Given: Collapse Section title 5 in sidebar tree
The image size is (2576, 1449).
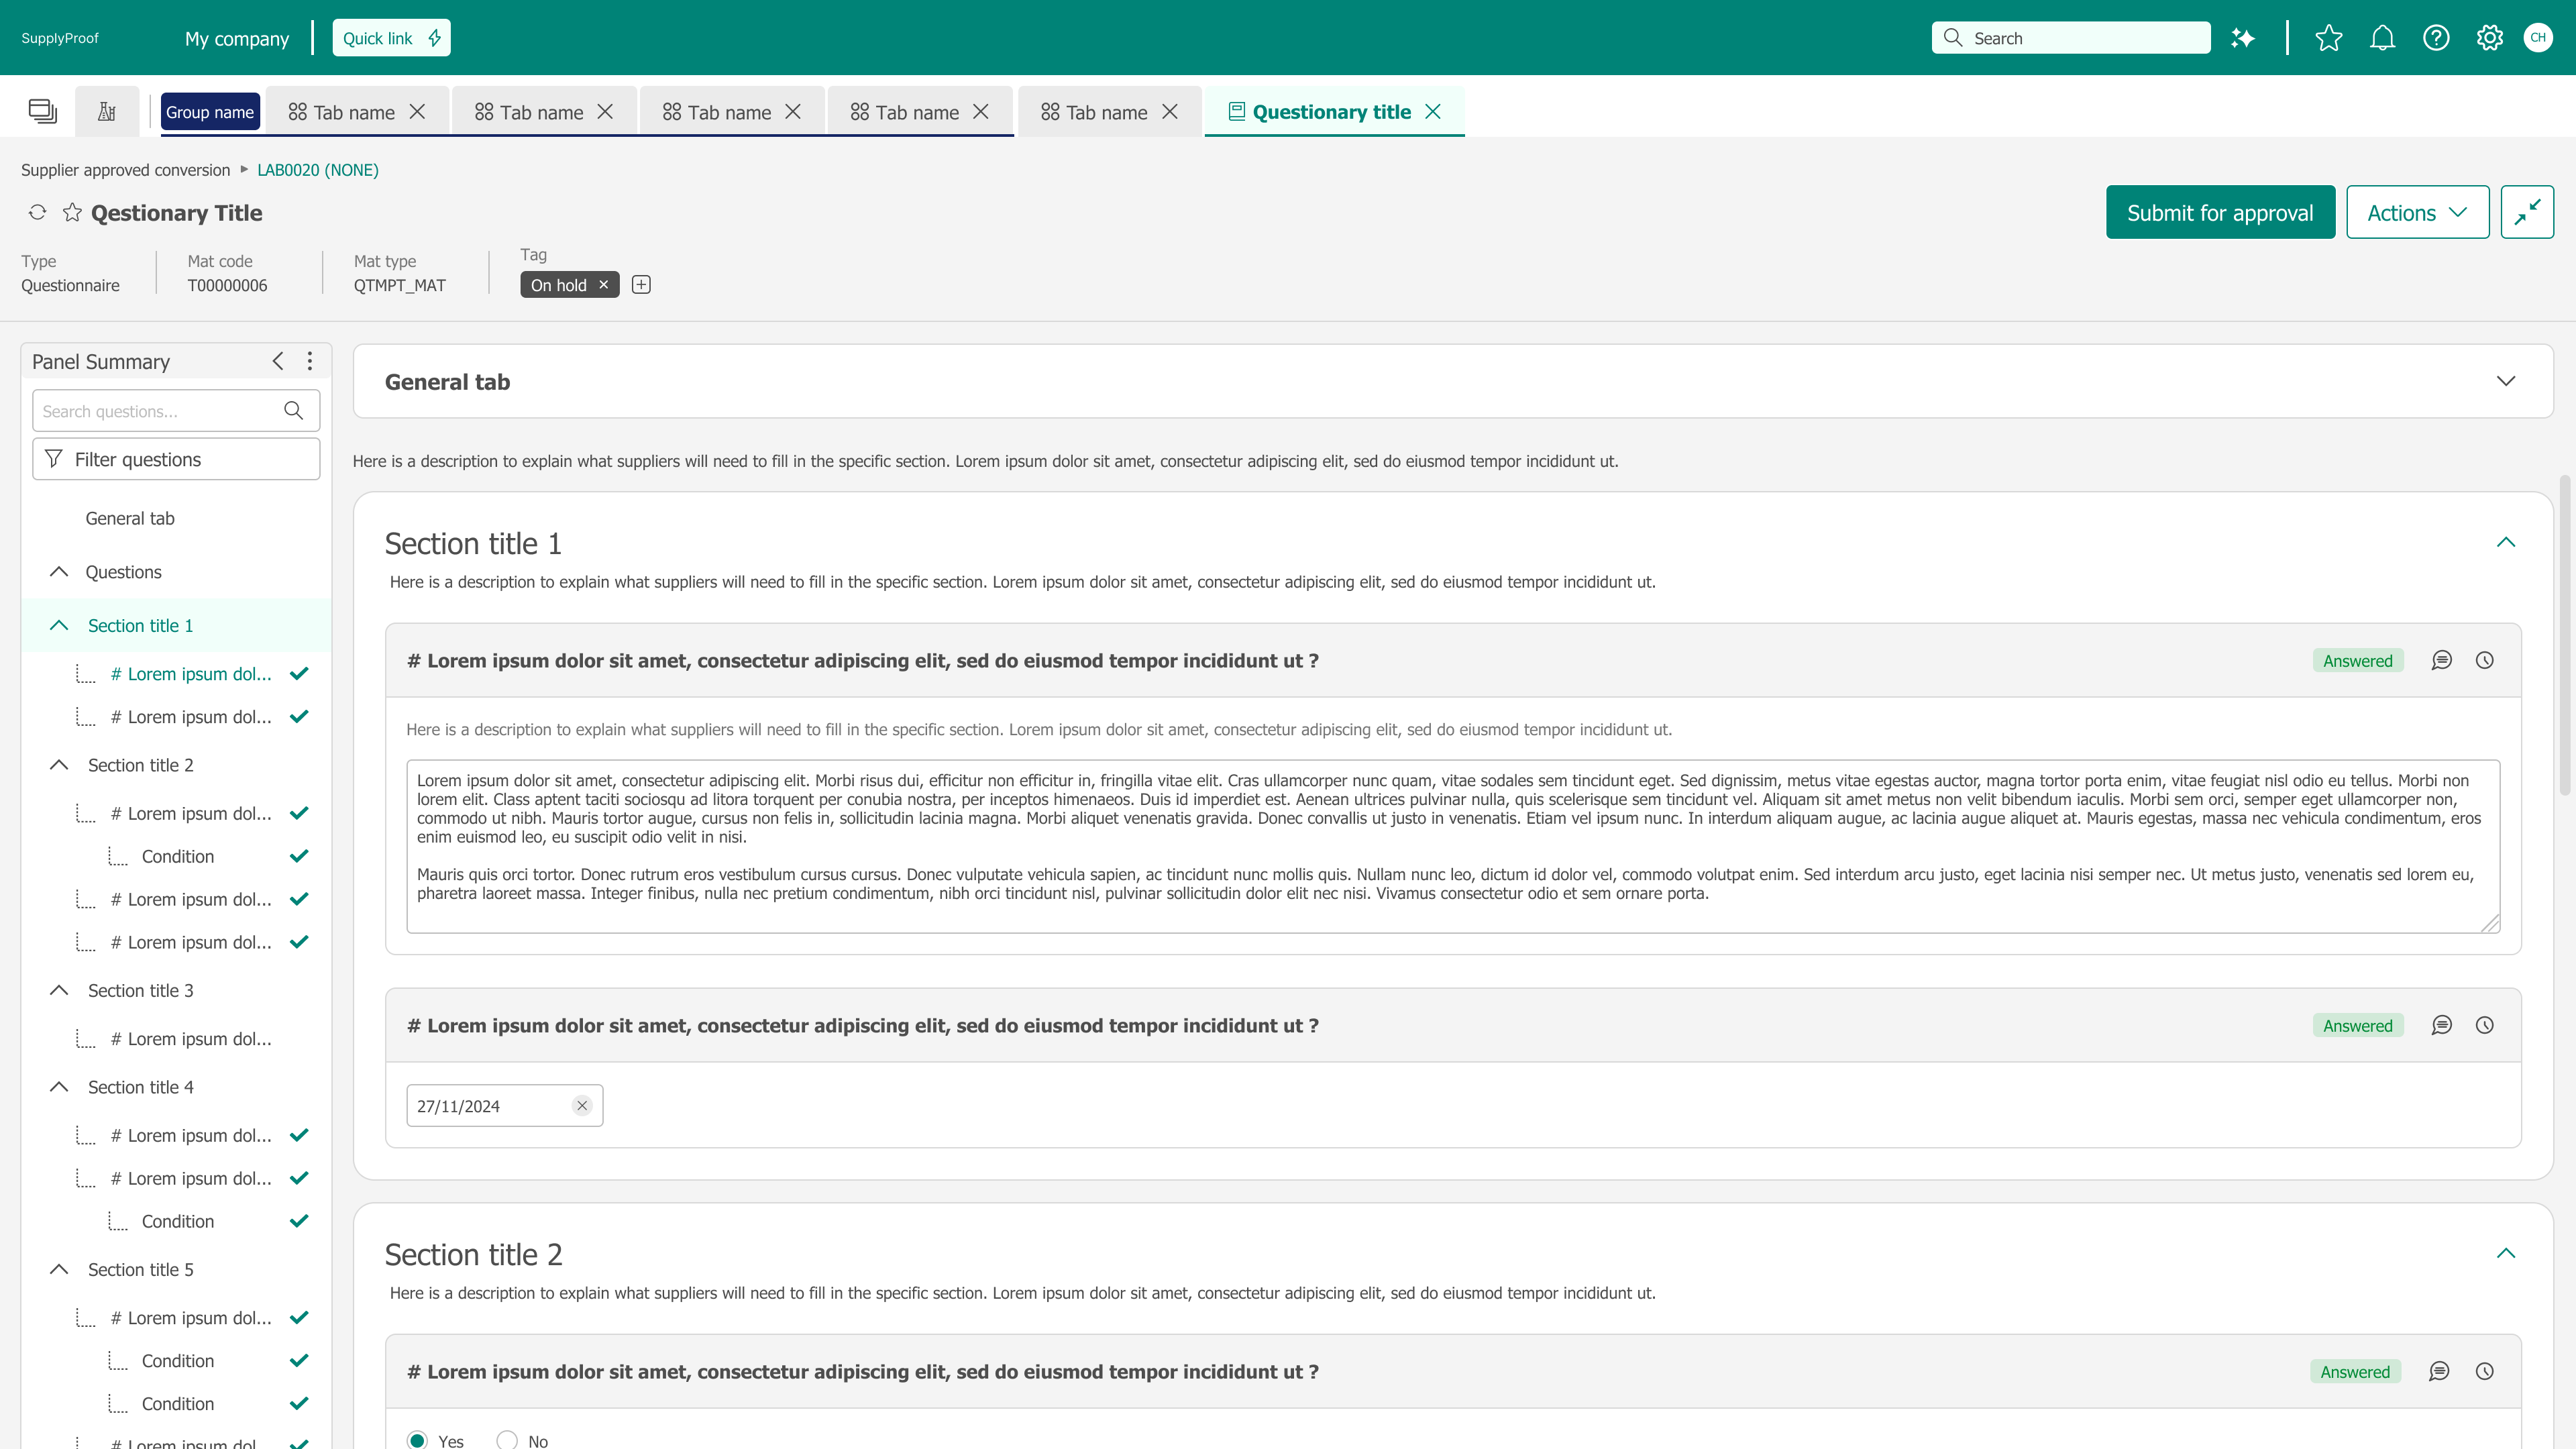Looking at the screenshot, I should [59, 1269].
